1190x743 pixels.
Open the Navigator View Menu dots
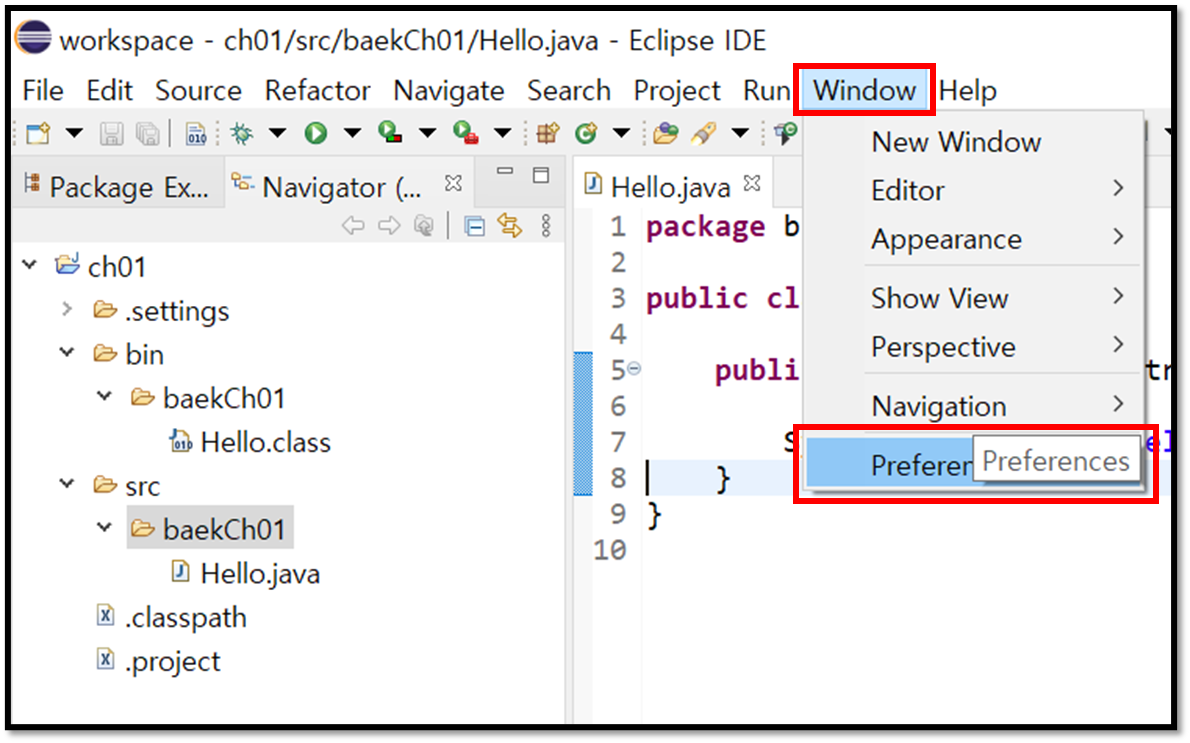(546, 225)
